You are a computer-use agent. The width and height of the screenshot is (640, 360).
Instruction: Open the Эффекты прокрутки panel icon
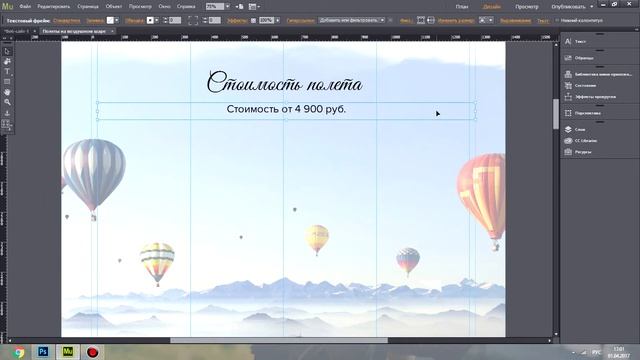click(568, 97)
